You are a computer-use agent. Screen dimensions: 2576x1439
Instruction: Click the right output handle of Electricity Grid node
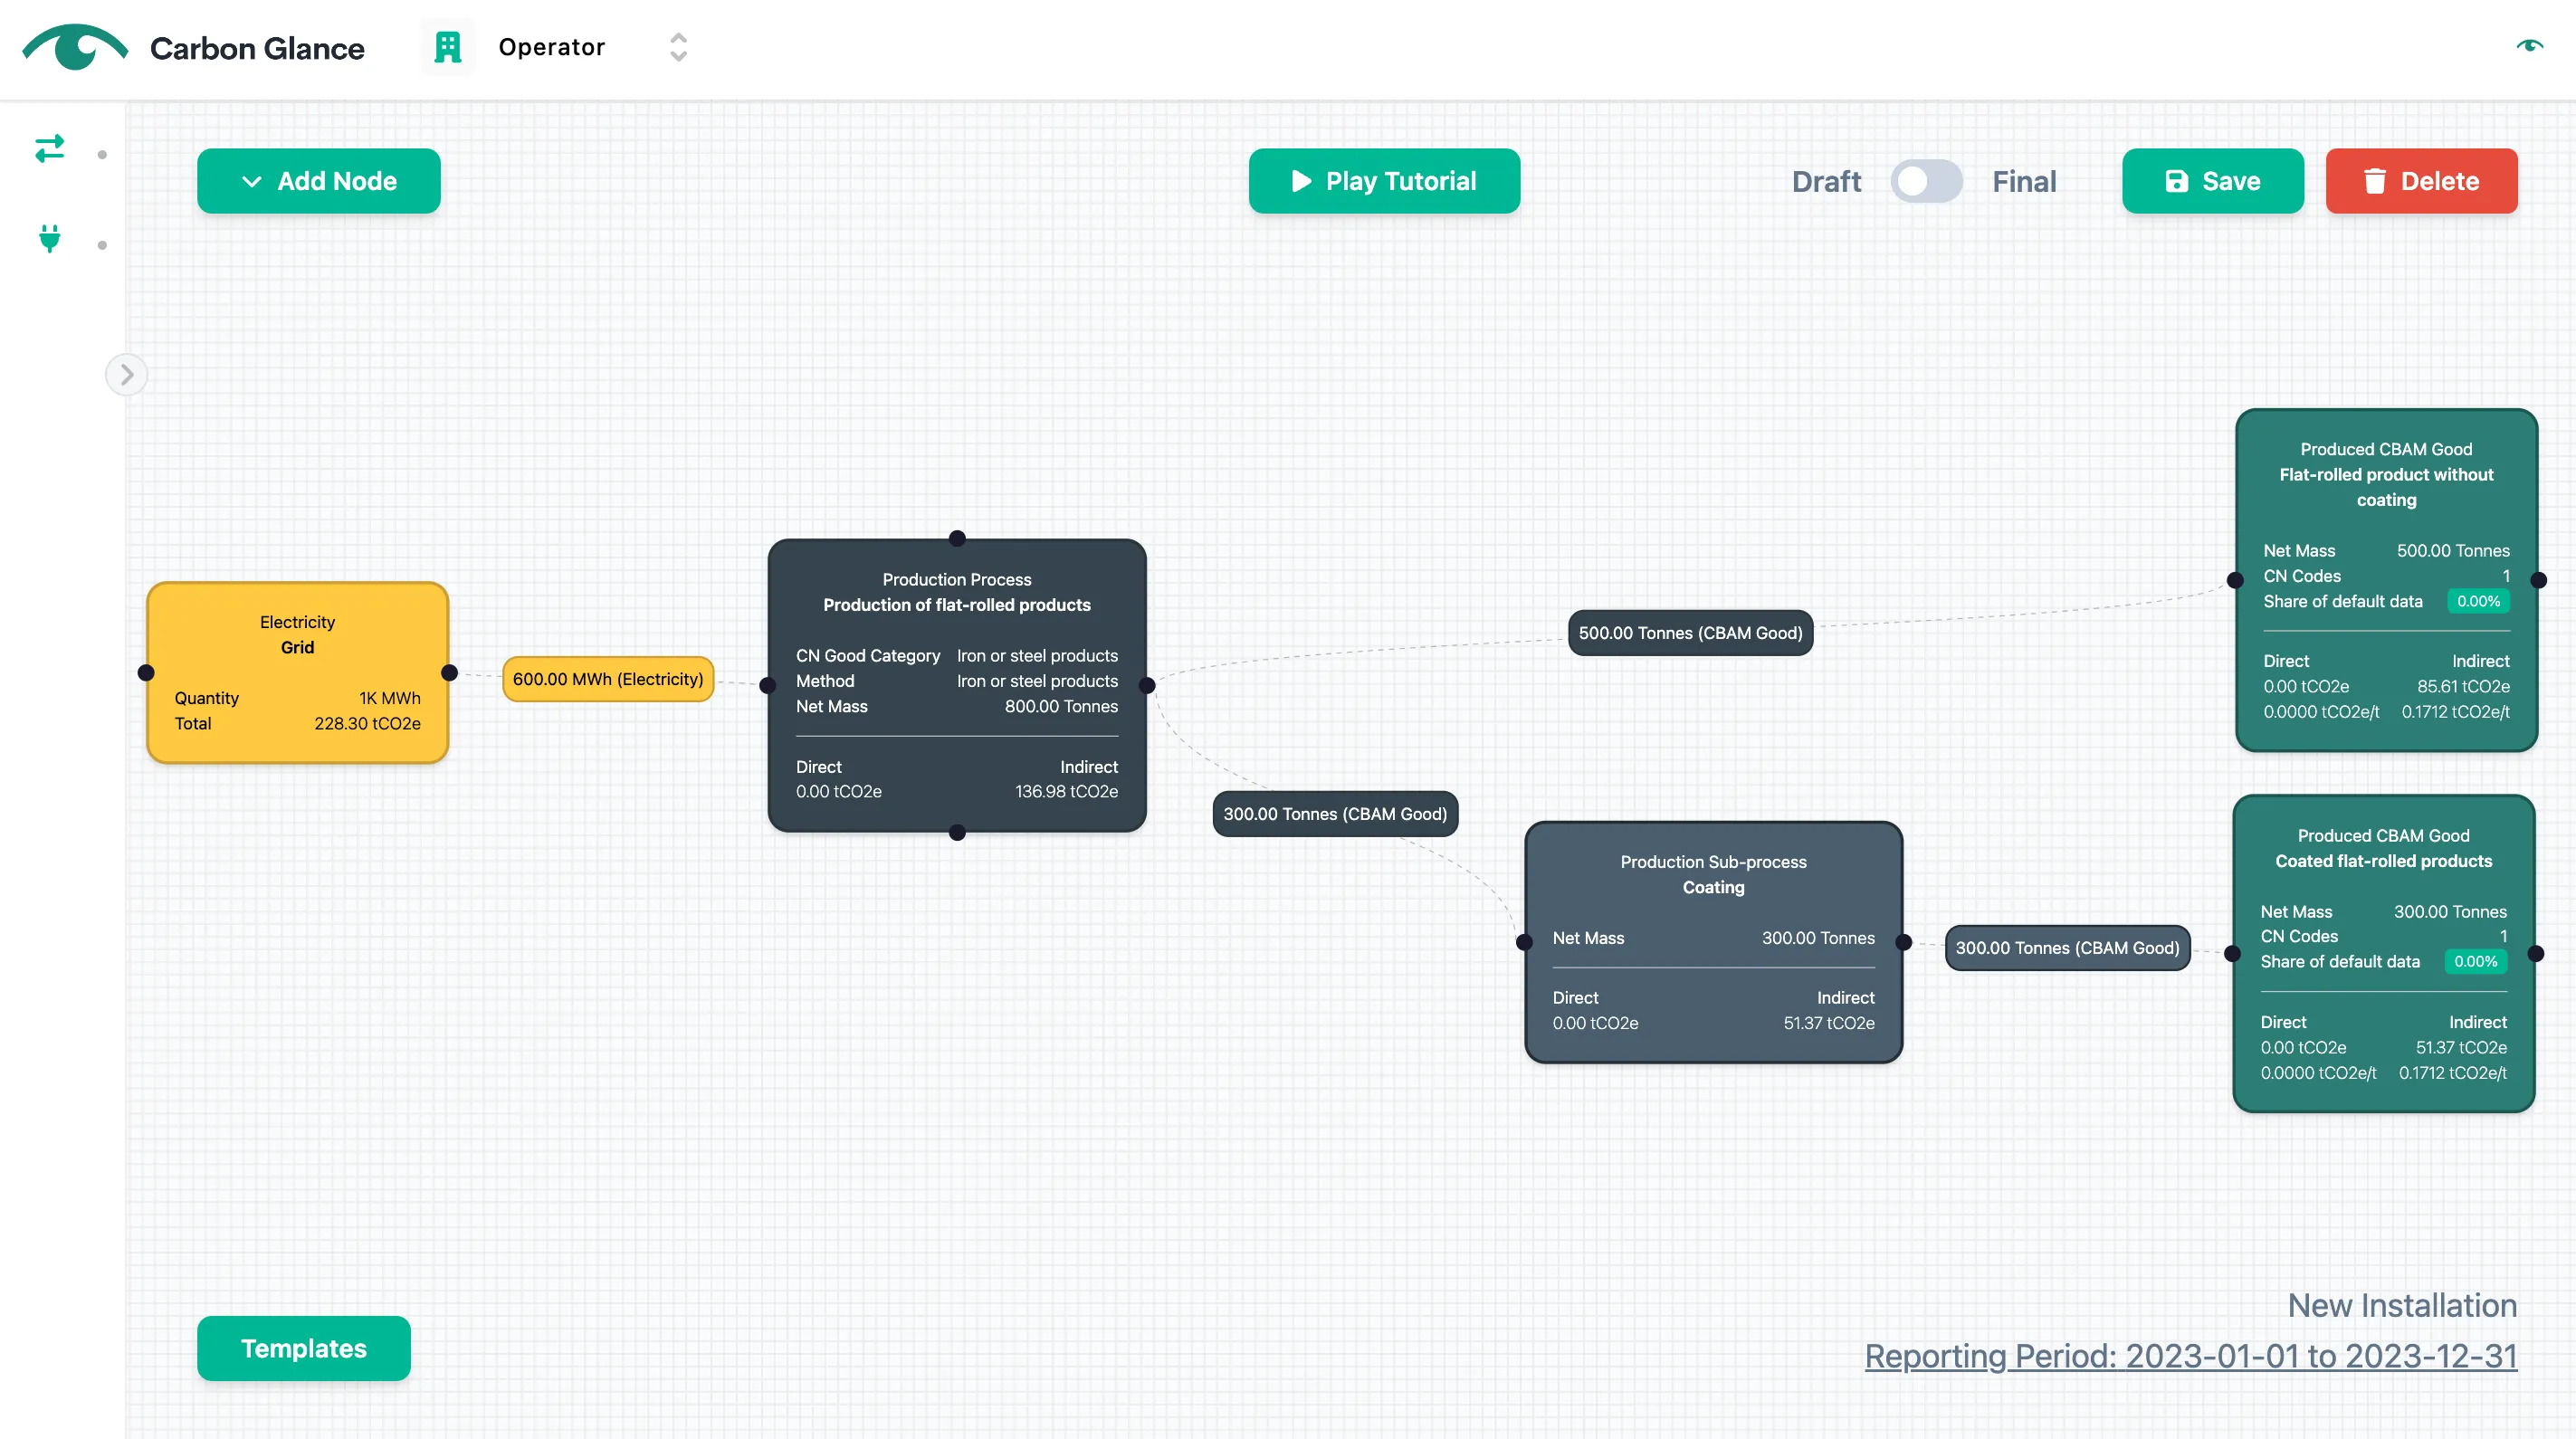(449, 673)
